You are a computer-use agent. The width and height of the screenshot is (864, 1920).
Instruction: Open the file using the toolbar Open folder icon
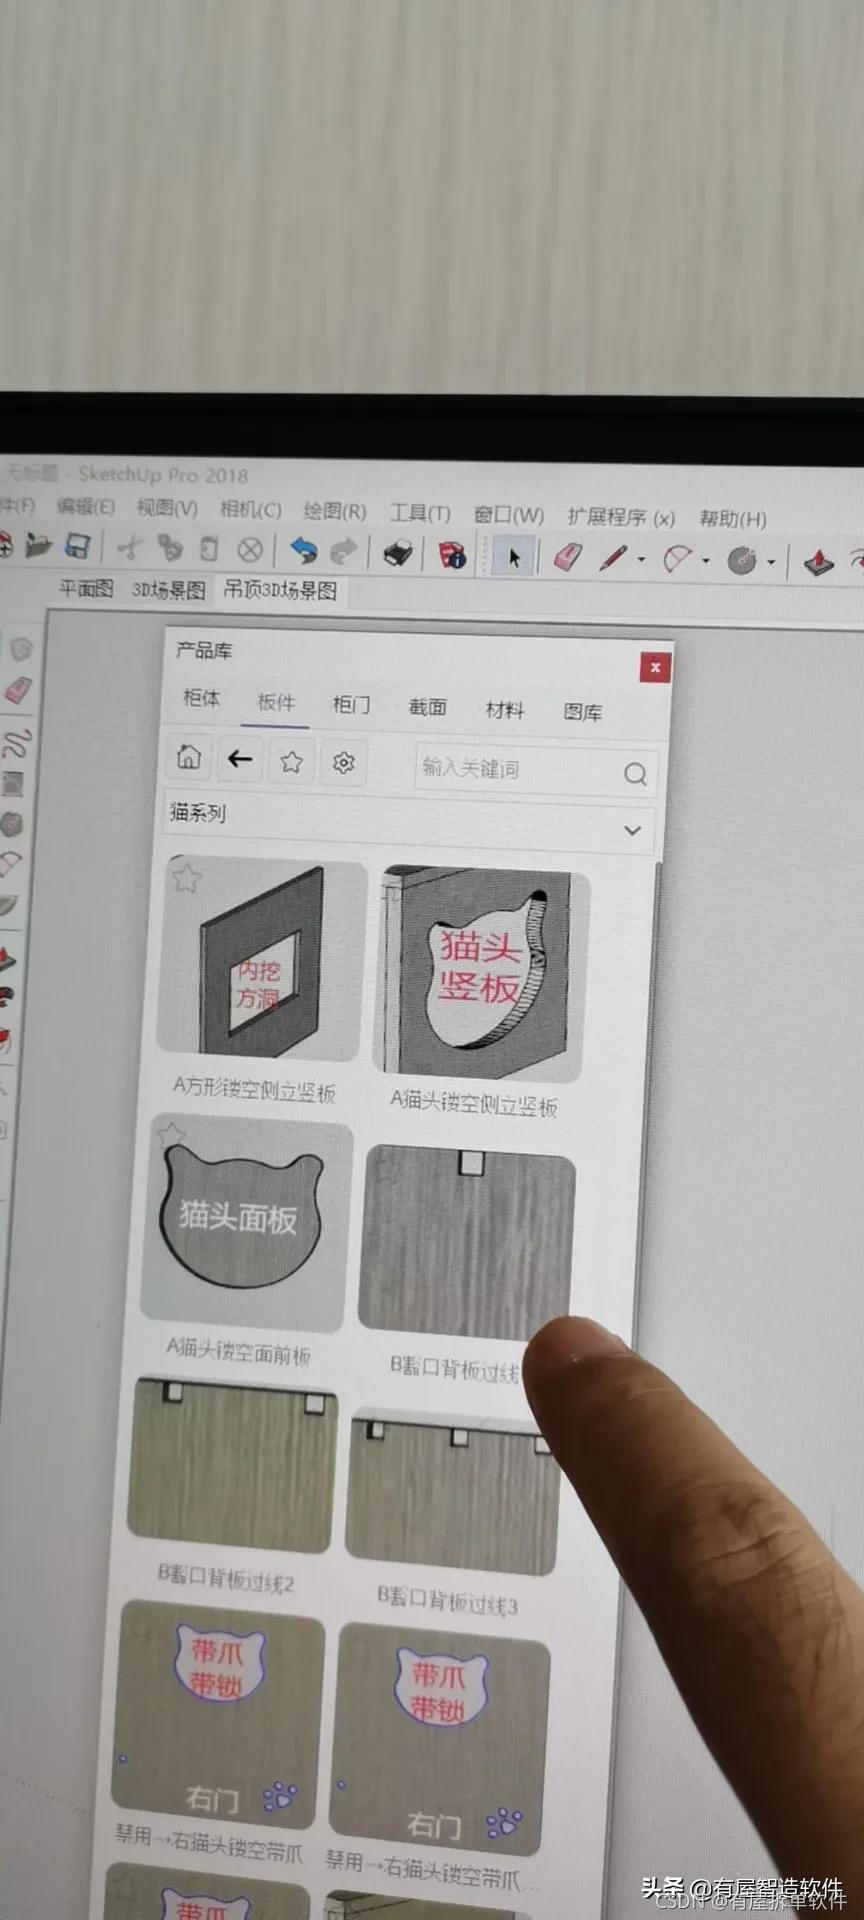[x=37, y=545]
